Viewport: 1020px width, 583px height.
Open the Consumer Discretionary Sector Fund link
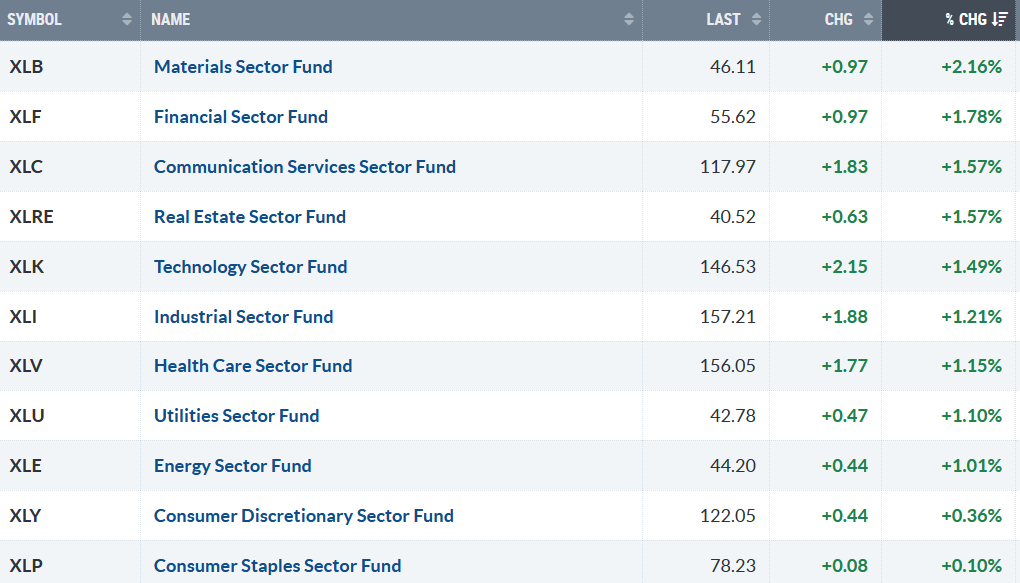coord(304,516)
